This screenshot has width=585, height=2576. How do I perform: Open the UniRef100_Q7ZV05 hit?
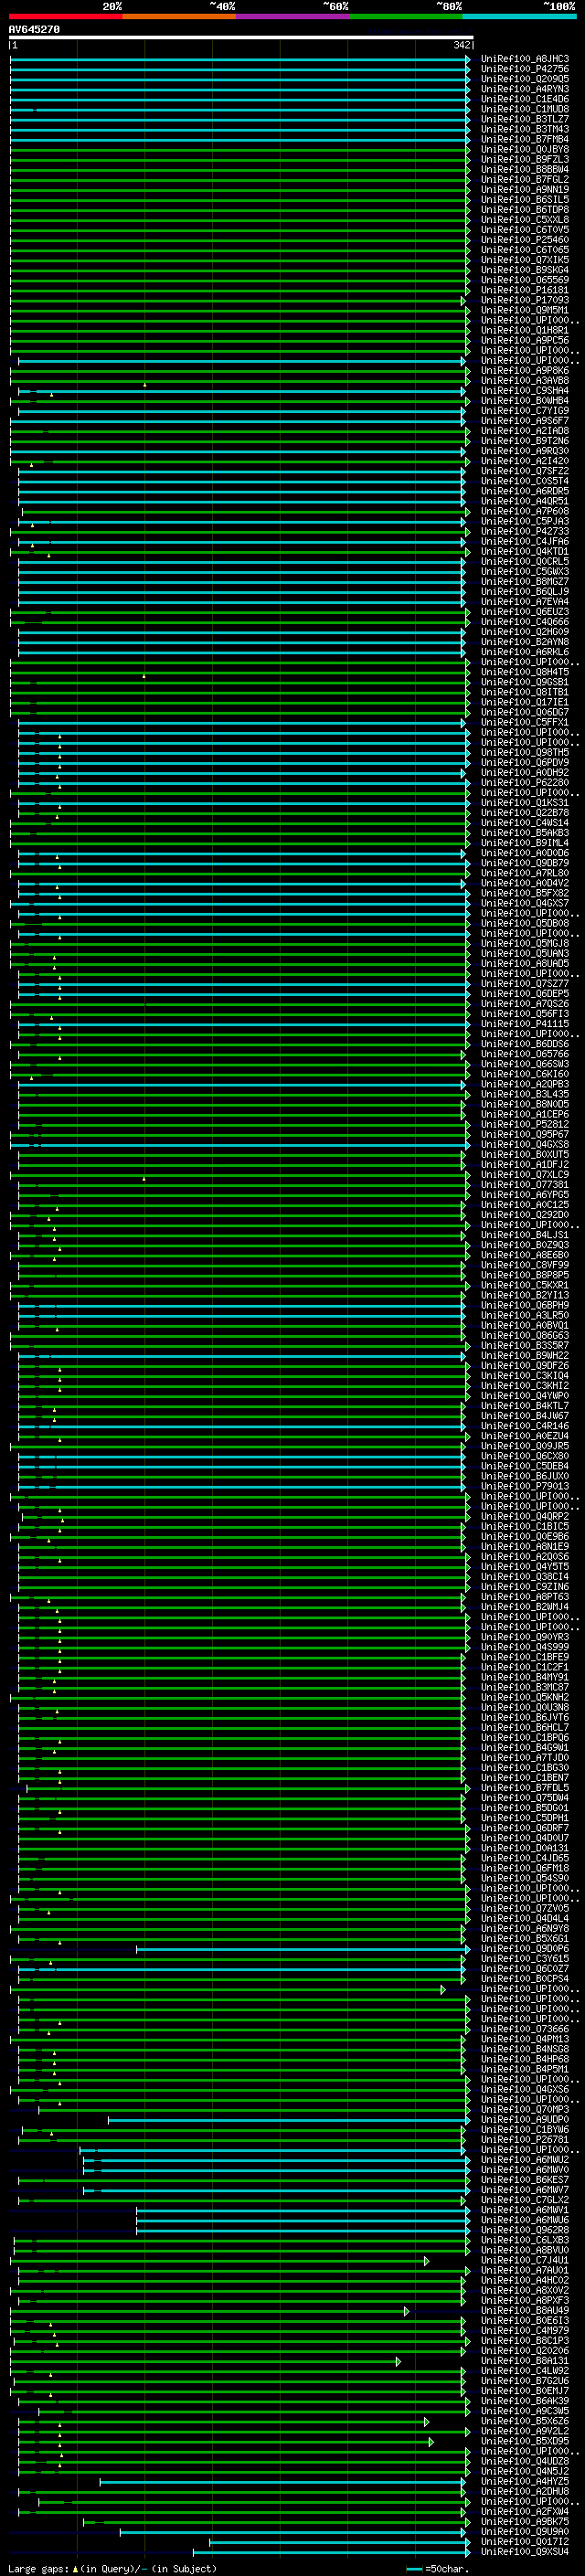(525, 1908)
